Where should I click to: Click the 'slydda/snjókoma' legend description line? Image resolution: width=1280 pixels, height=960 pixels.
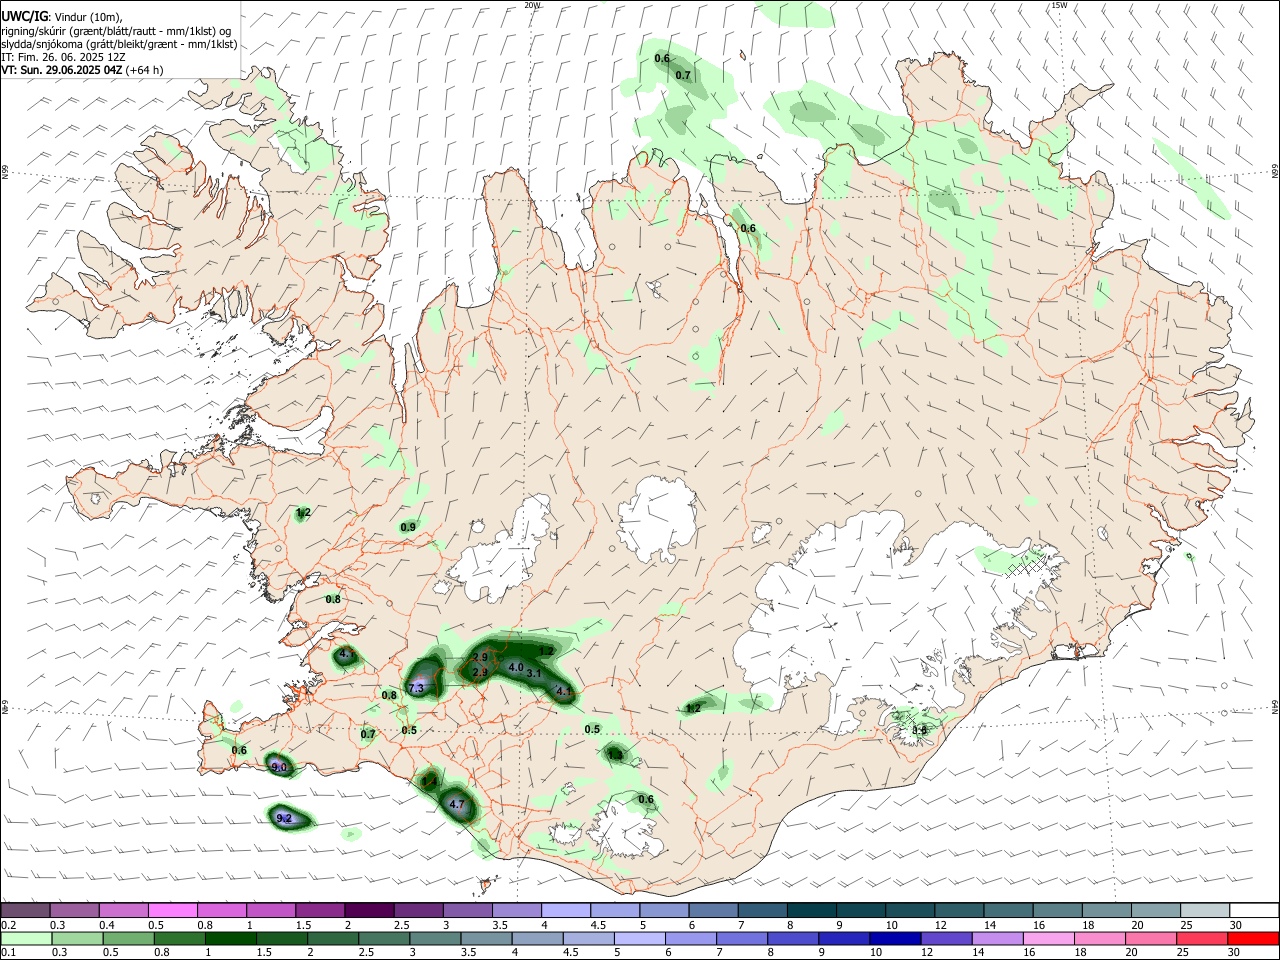click(x=119, y=44)
